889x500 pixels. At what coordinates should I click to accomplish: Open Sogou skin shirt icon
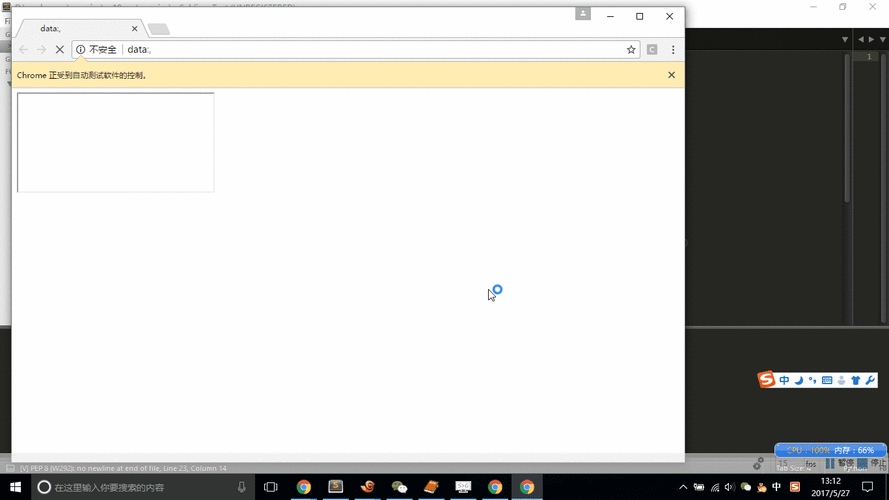tap(856, 380)
